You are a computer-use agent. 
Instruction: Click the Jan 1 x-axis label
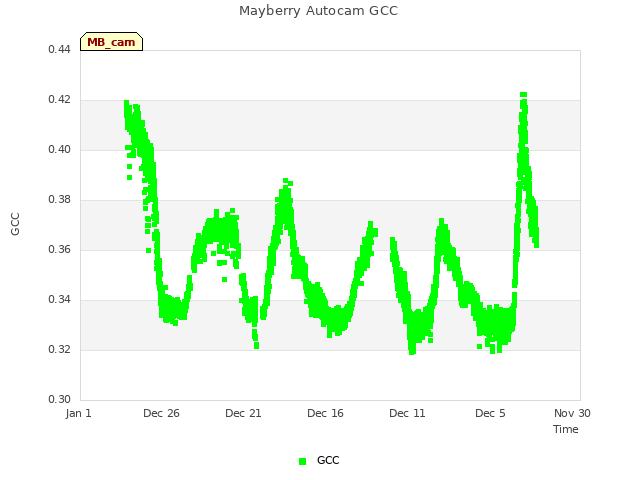[x=78, y=413]
